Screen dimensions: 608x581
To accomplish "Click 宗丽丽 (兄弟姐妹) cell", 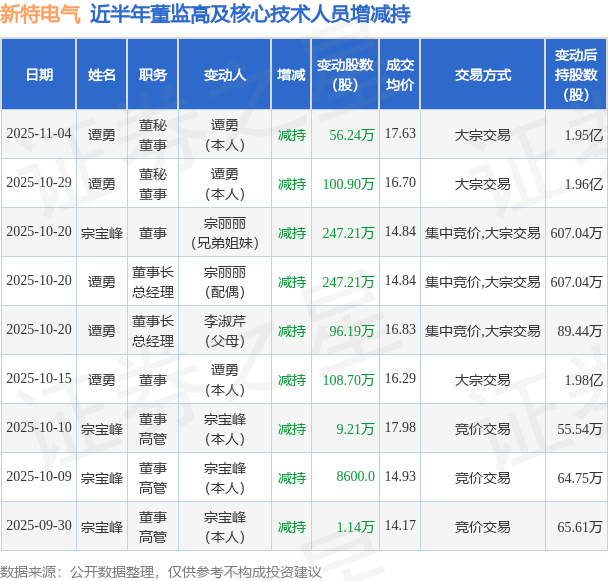I will (x=225, y=233).
